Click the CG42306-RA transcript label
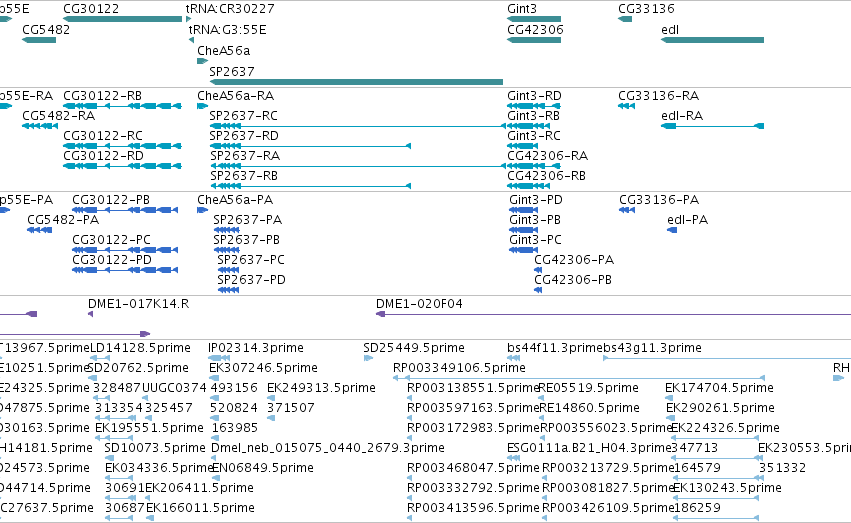 pyautogui.click(x=548, y=156)
